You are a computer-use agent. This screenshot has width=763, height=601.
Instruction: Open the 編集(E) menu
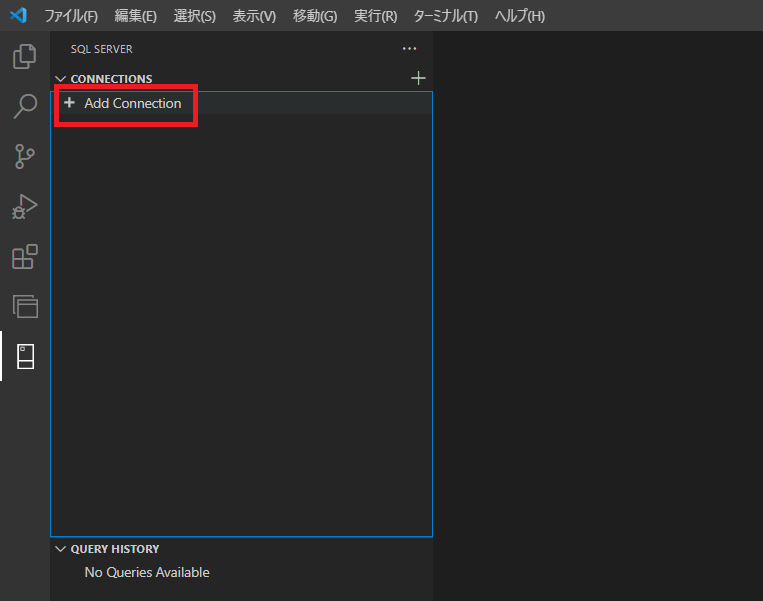(135, 16)
